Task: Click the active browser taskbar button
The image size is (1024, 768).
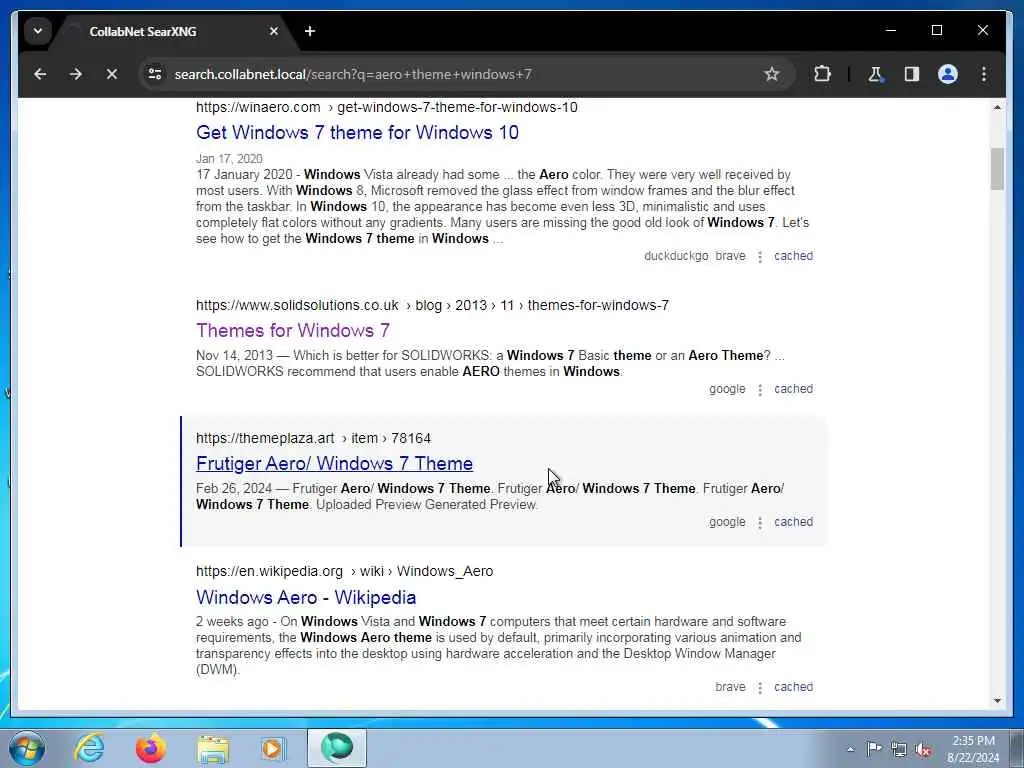Action: [x=336, y=748]
